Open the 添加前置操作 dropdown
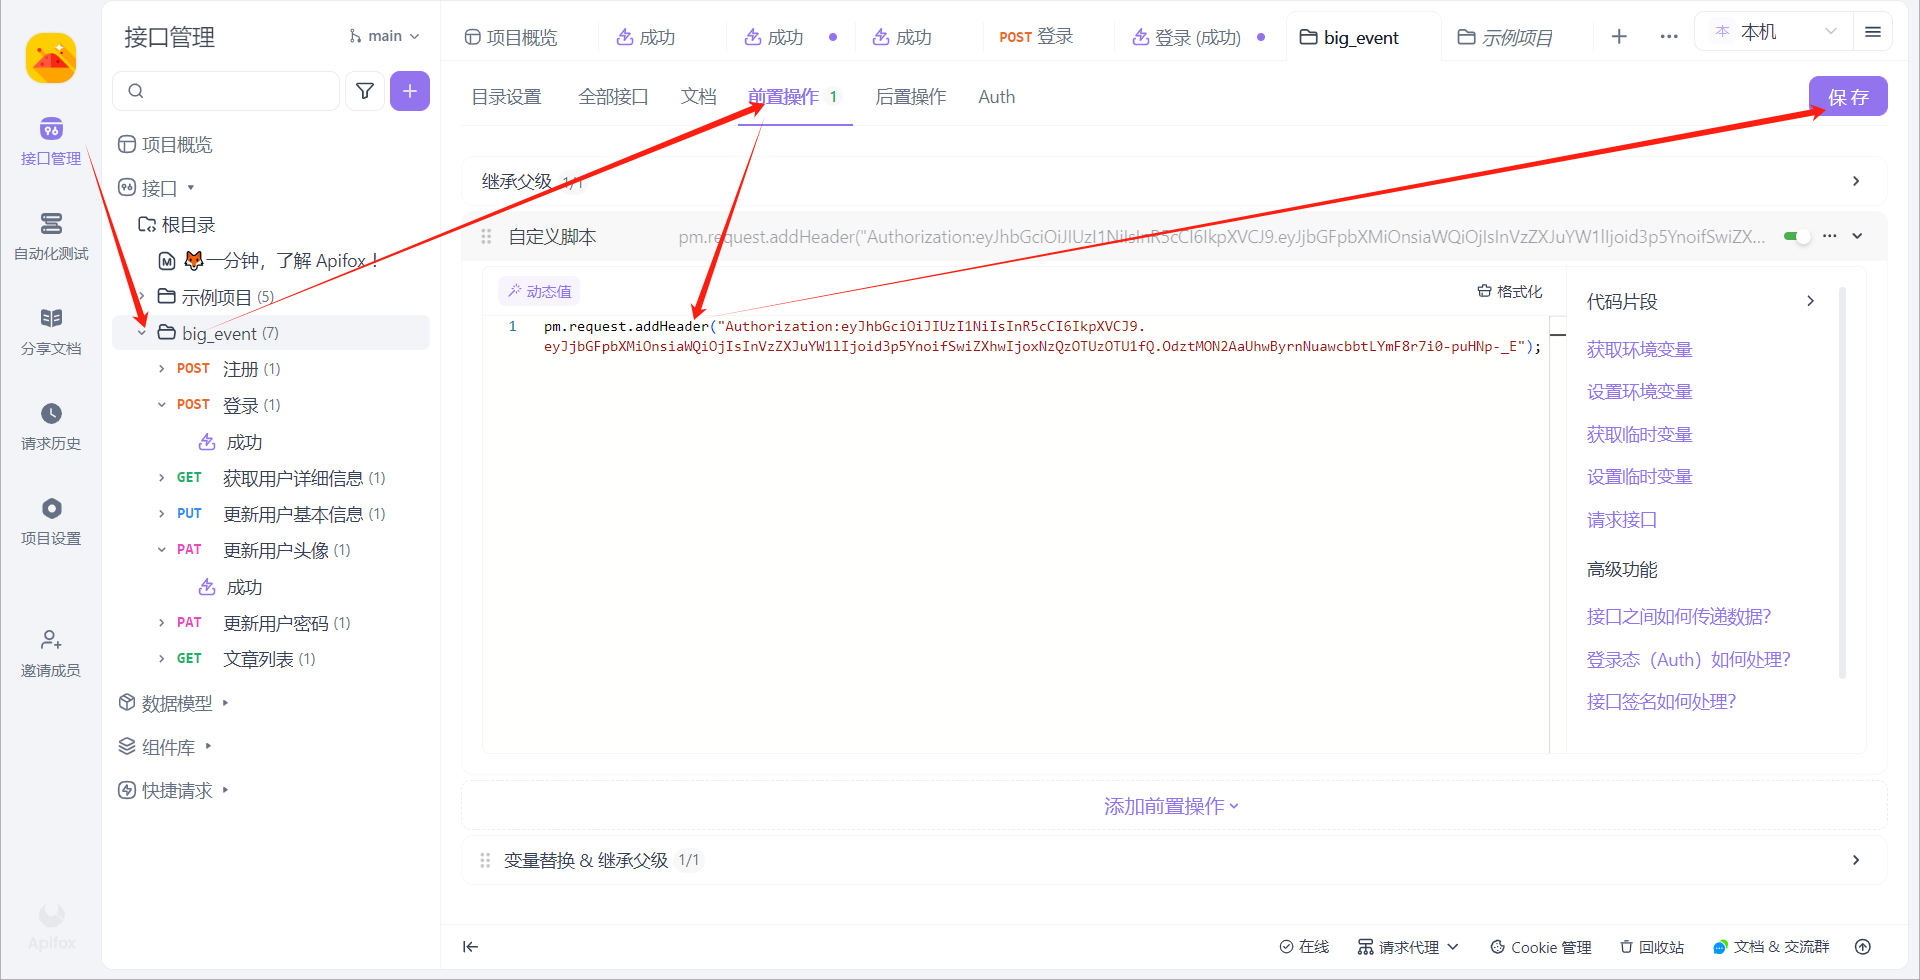Image resolution: width=1920 pixels, height=980 pixels. point(1171,806)
